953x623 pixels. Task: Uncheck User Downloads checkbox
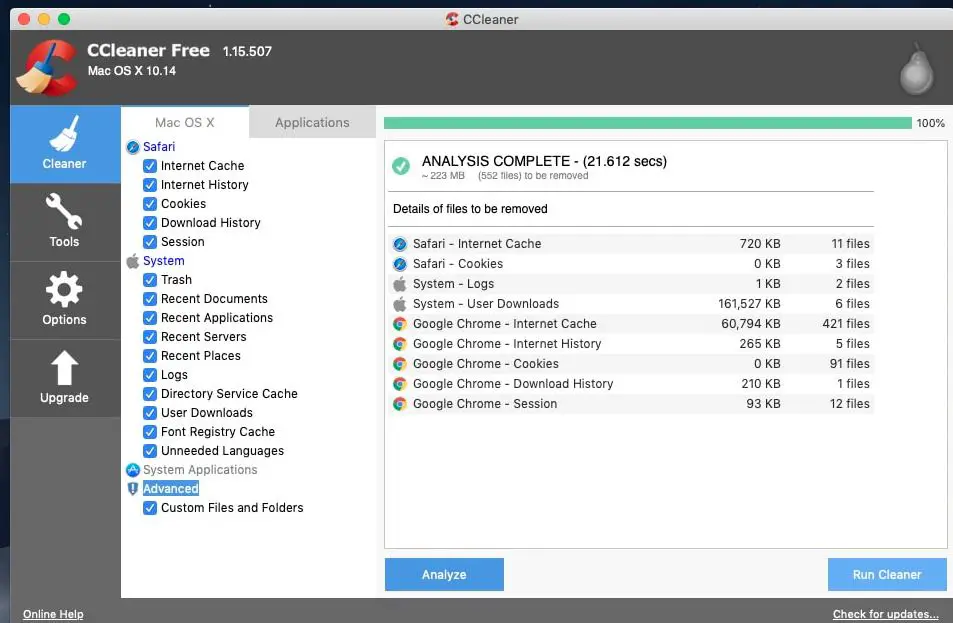coord(150,413)
